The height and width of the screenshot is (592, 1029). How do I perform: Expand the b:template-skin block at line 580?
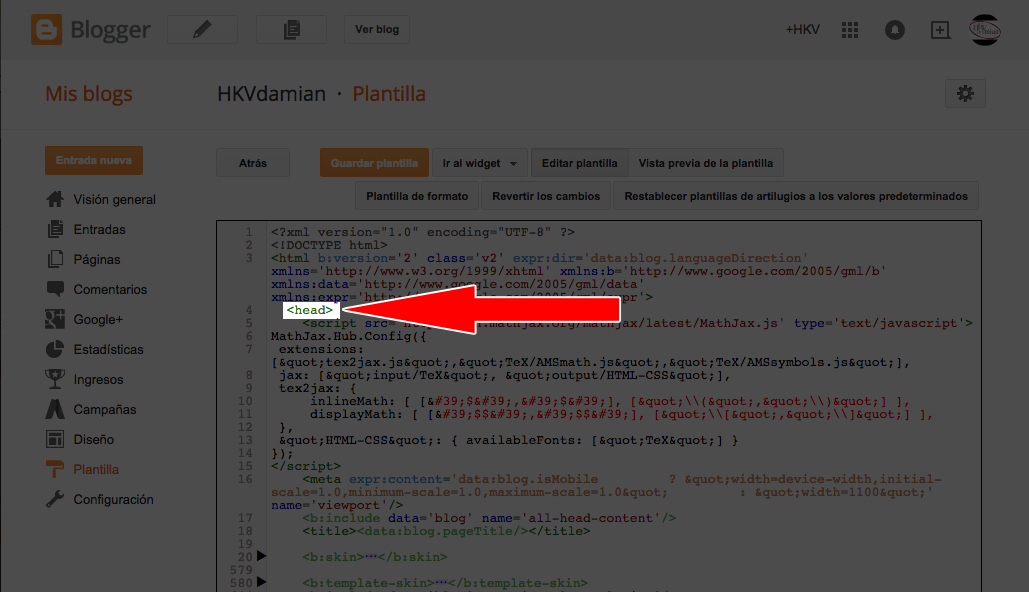[x=261, y=581]
